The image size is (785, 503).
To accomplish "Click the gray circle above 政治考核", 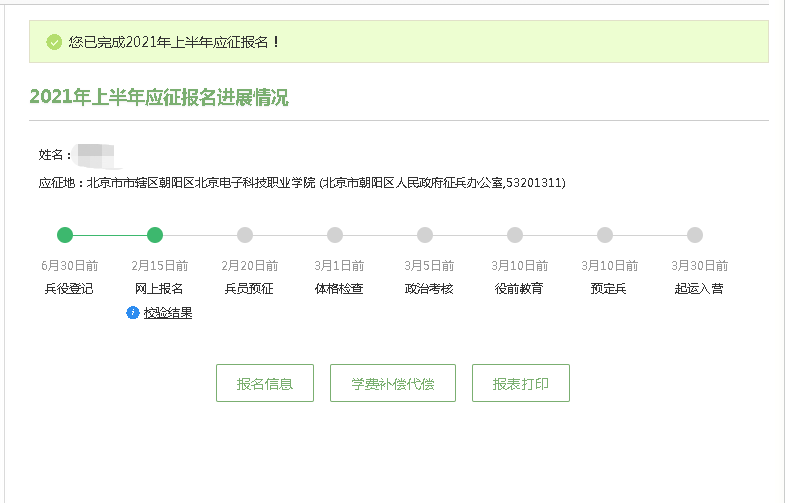I will point(425,235).
